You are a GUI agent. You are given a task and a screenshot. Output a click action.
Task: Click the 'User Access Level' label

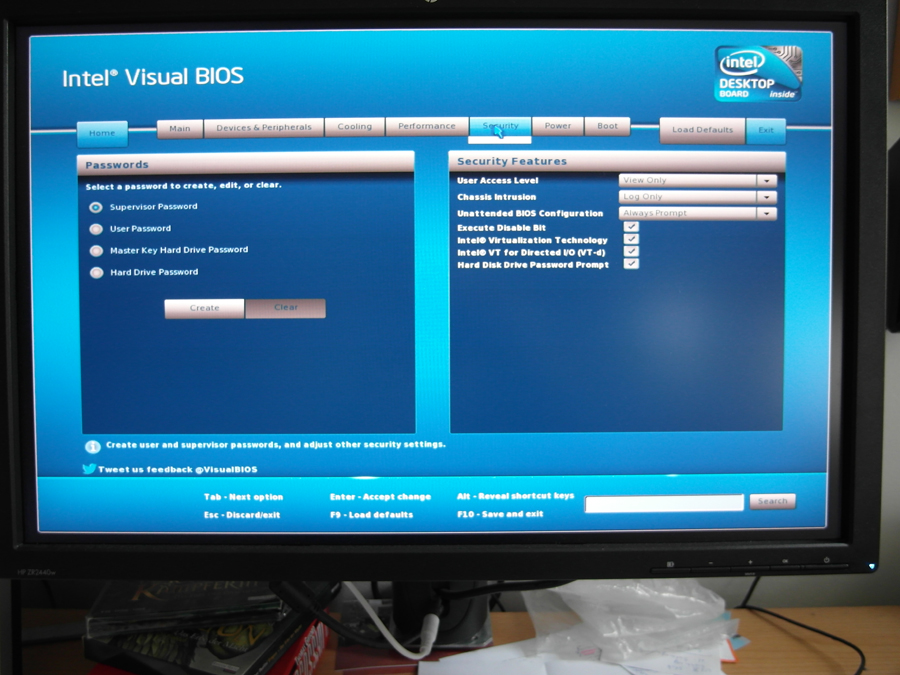pos(498,180)
